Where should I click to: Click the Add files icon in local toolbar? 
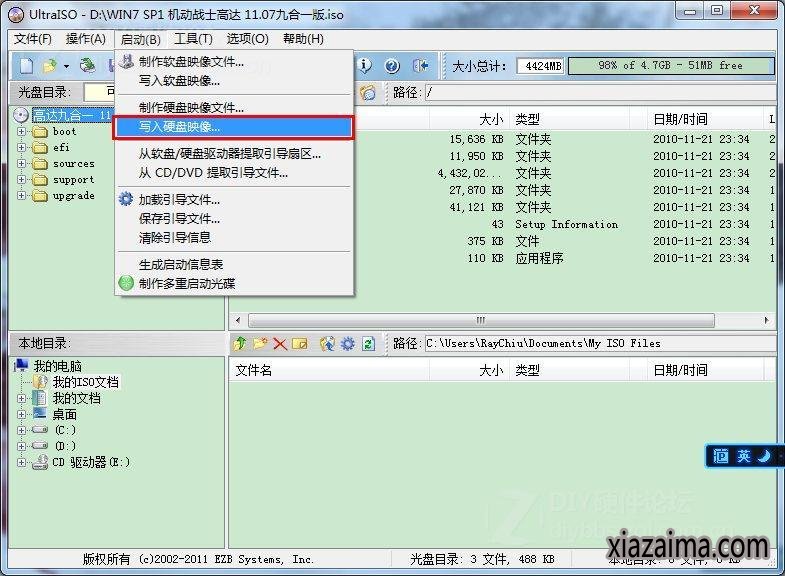(x=327, y=344)
